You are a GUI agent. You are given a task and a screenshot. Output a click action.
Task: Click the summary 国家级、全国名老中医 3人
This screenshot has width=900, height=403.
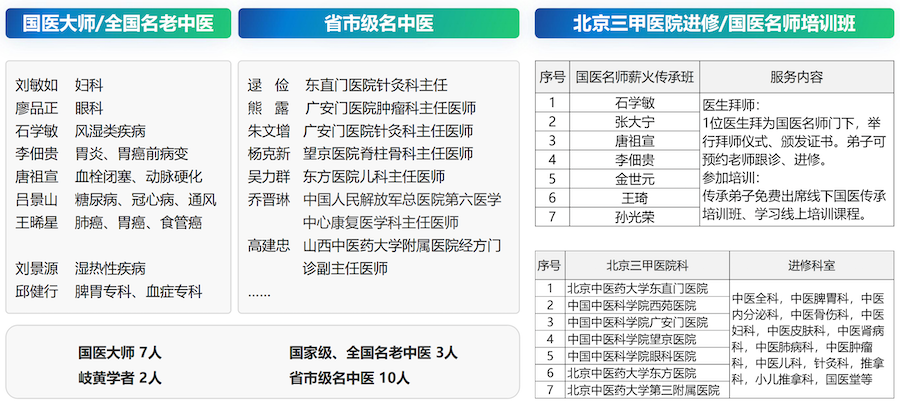click(x=373, y=352)
